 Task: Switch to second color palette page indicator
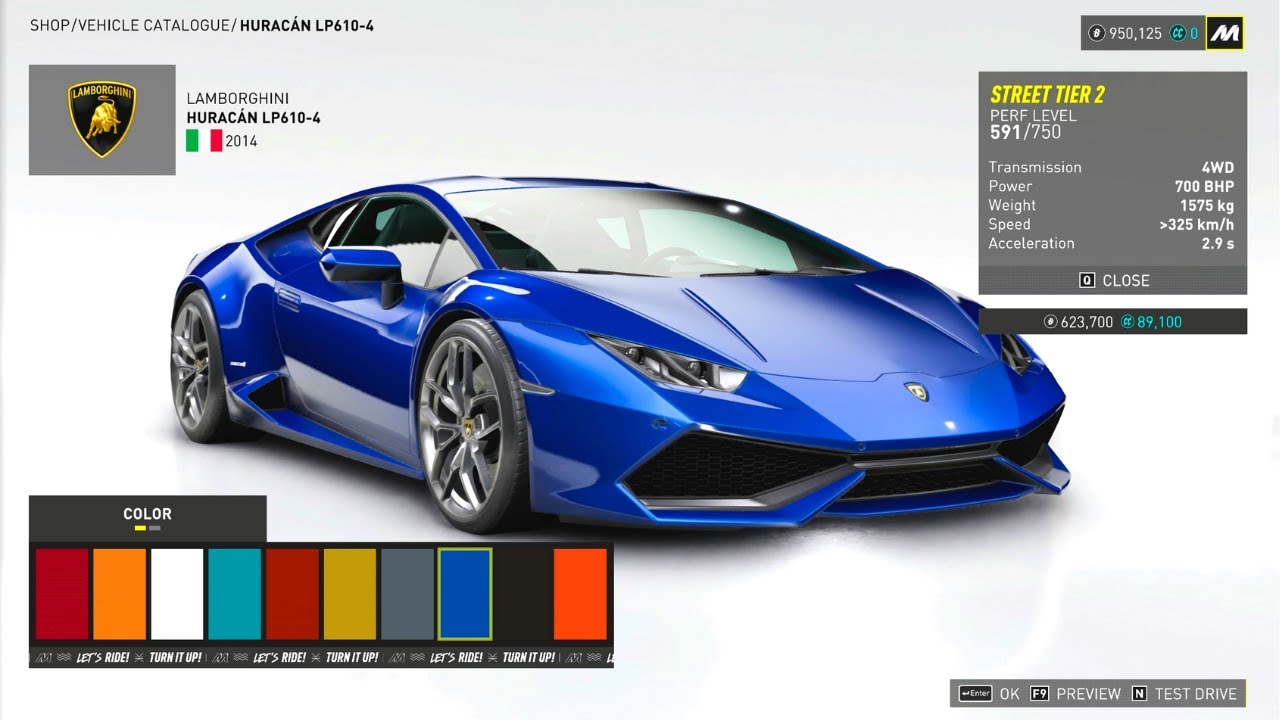[154, 528]
